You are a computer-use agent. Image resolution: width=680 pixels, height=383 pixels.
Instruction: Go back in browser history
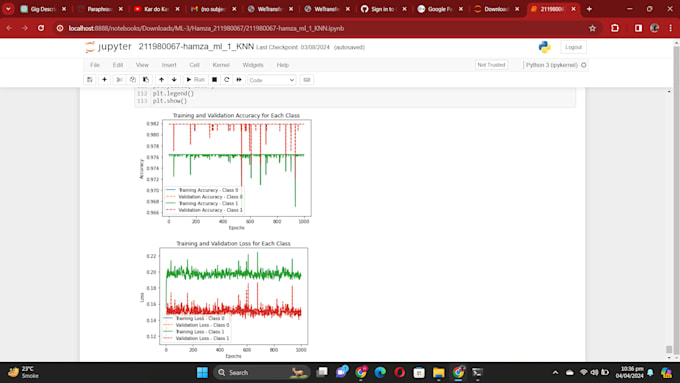pos(9,28)
